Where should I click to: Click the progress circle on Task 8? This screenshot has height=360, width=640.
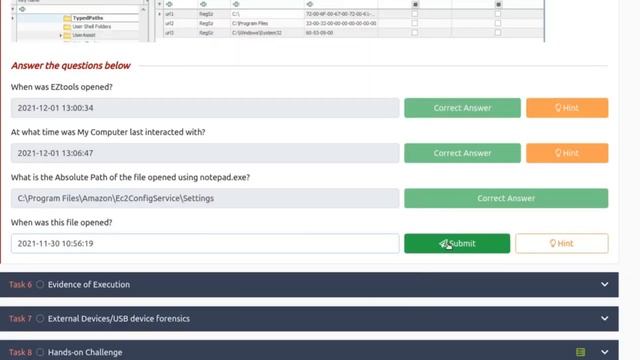tap(40, 352)
